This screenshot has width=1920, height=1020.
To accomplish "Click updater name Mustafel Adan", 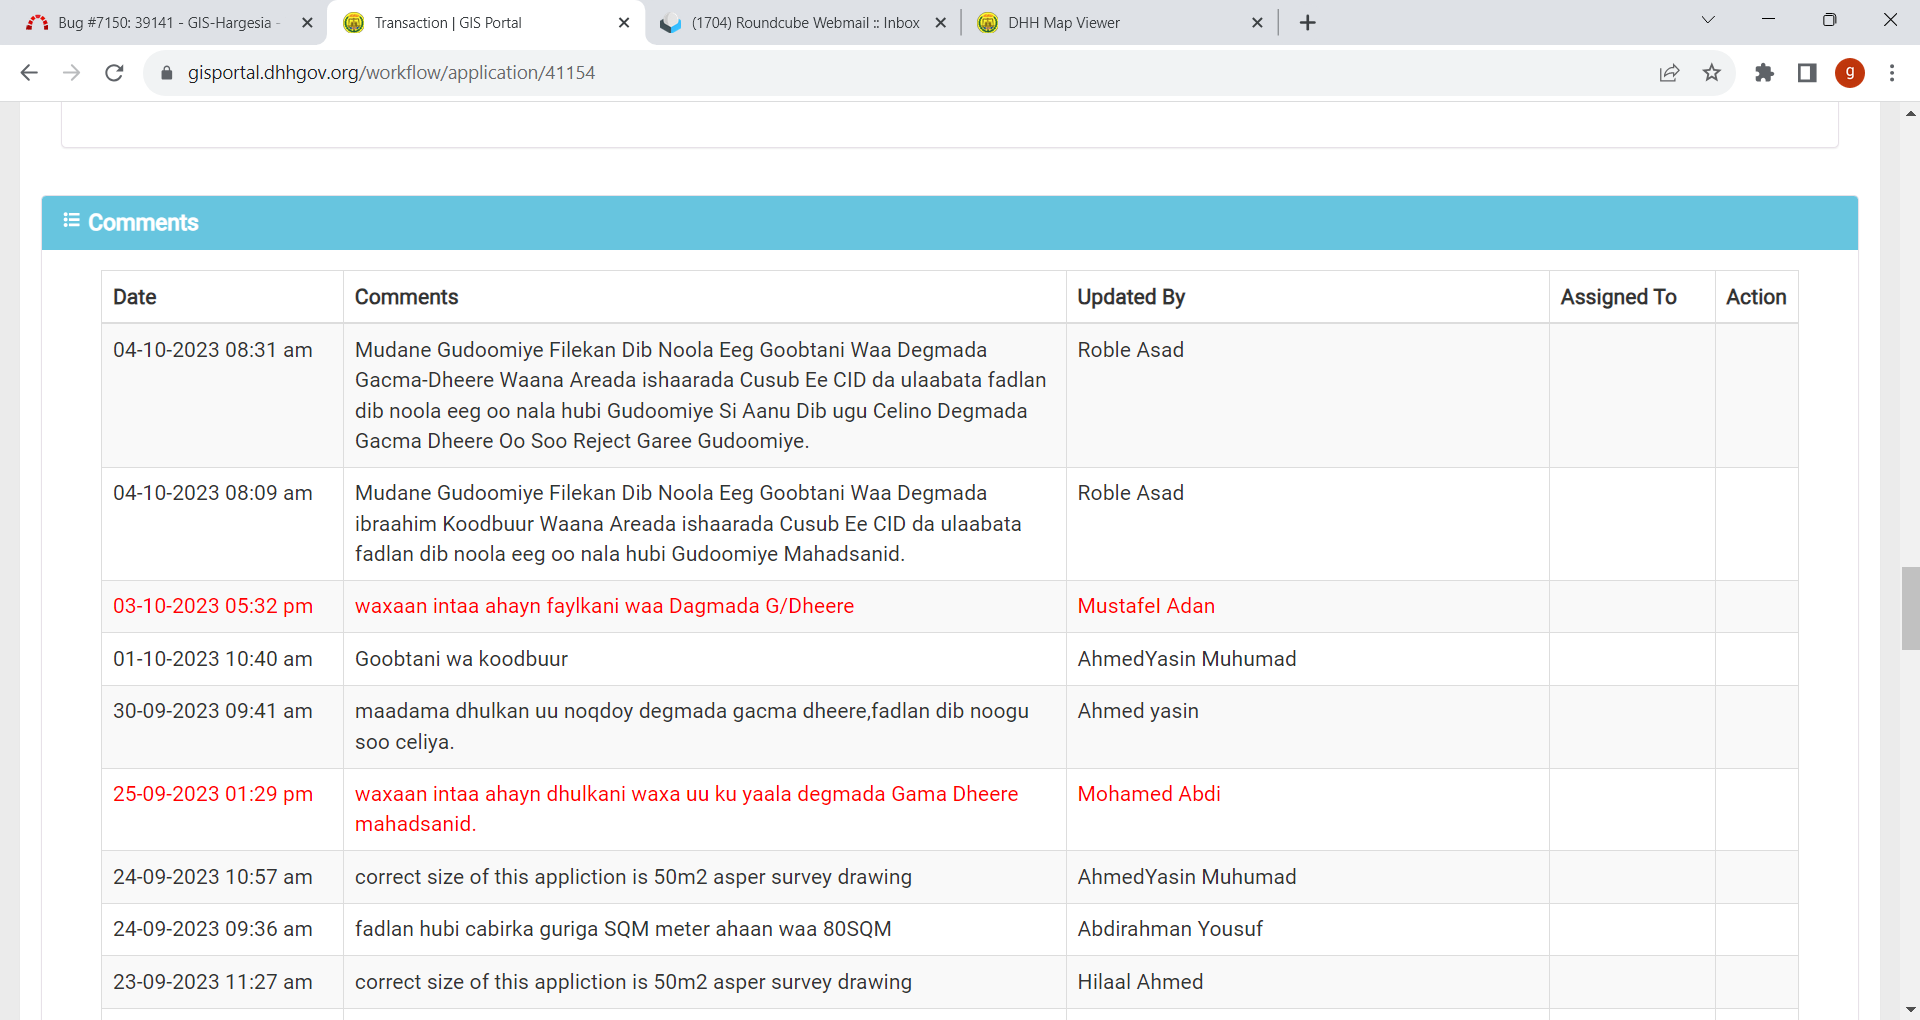I will pos(1146,606).
